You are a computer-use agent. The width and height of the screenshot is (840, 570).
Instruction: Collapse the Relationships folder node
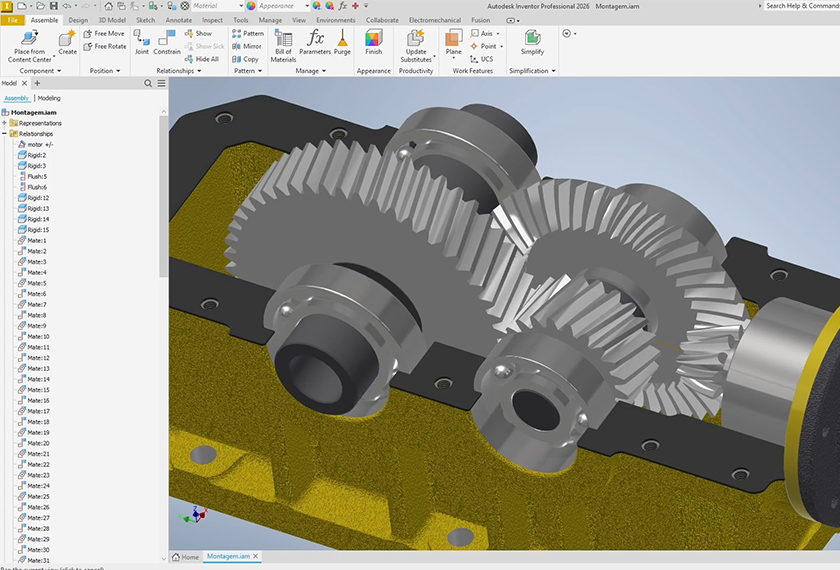coord(5,133)
